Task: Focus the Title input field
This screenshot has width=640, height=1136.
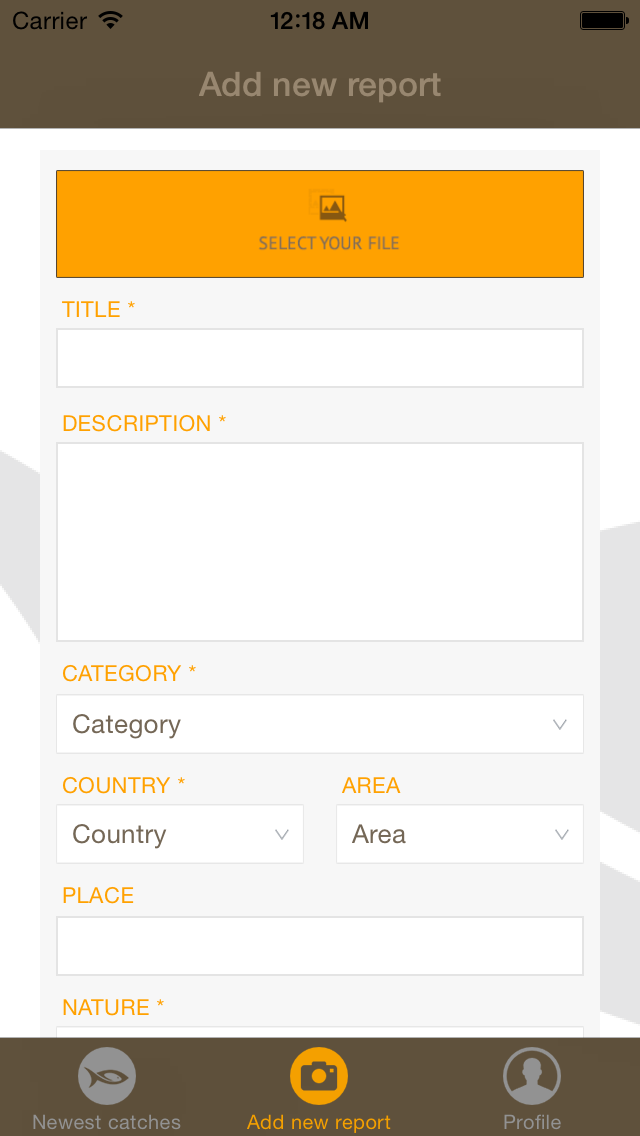Action: [320, 358]
